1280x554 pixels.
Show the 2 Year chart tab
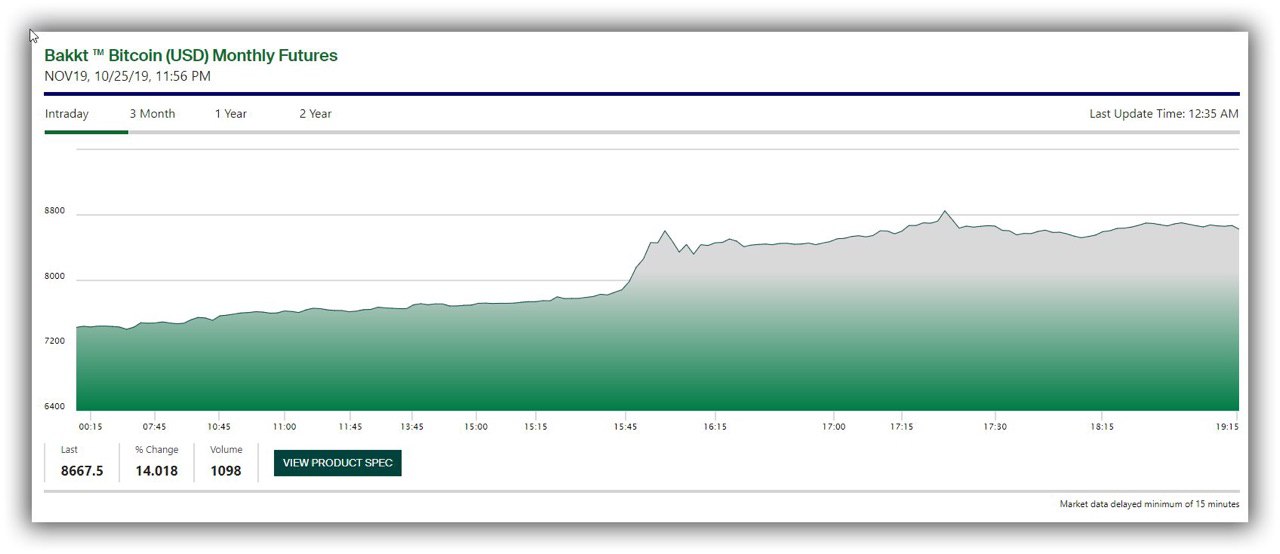[315, 114]
